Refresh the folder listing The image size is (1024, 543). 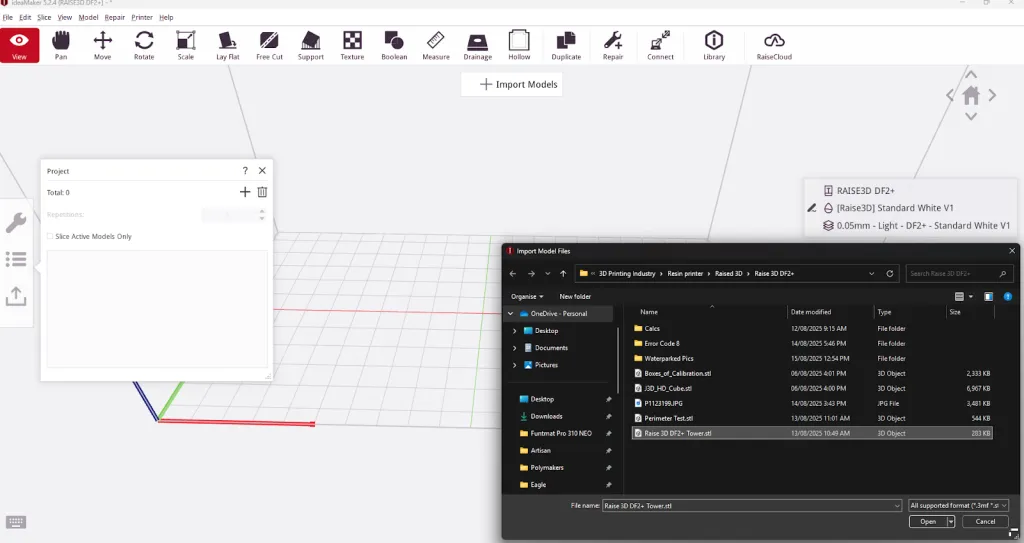889,274
